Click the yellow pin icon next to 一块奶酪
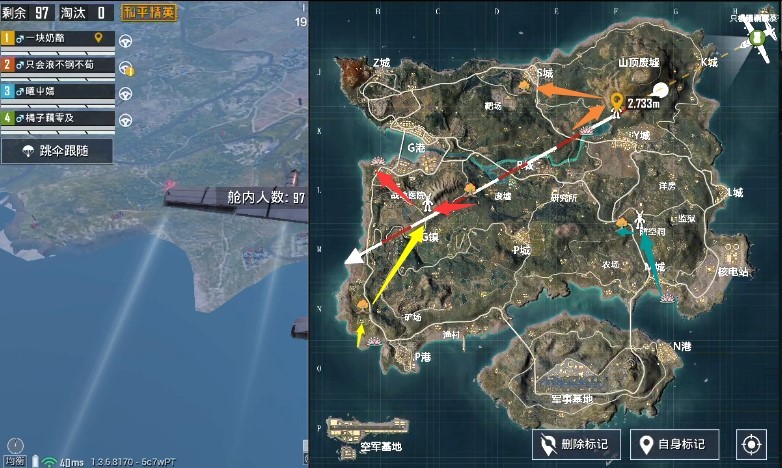Image resolution: width=782 pixels, height=468 pixels. (x=99, y=37)
